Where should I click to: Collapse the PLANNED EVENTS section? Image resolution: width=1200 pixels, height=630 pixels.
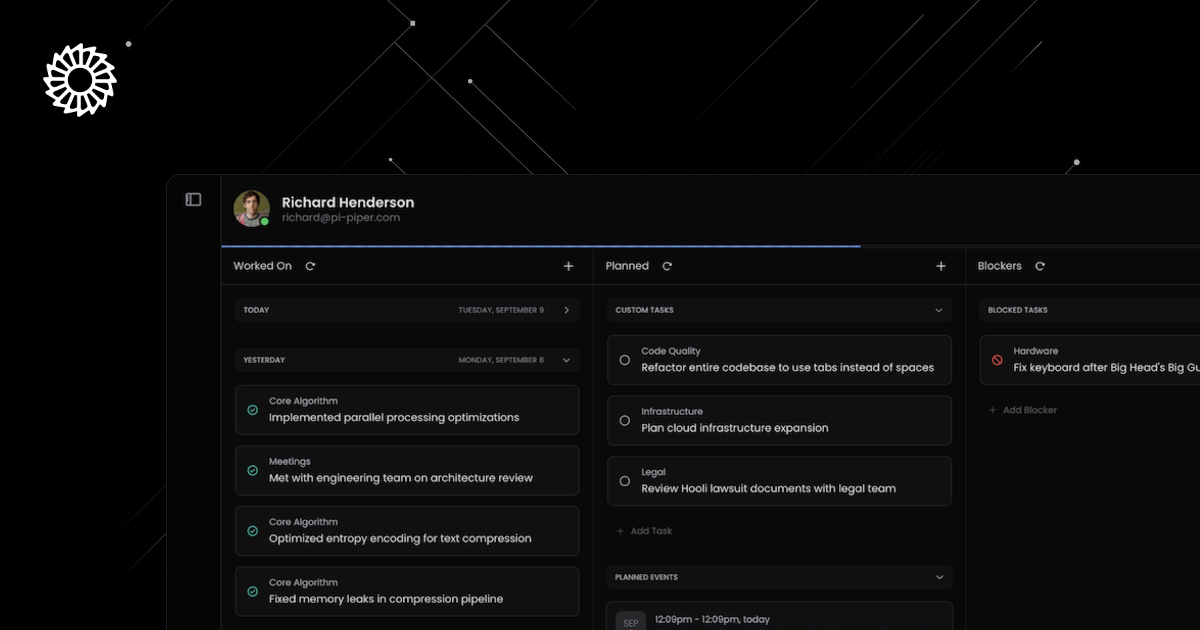coord(938,577)
